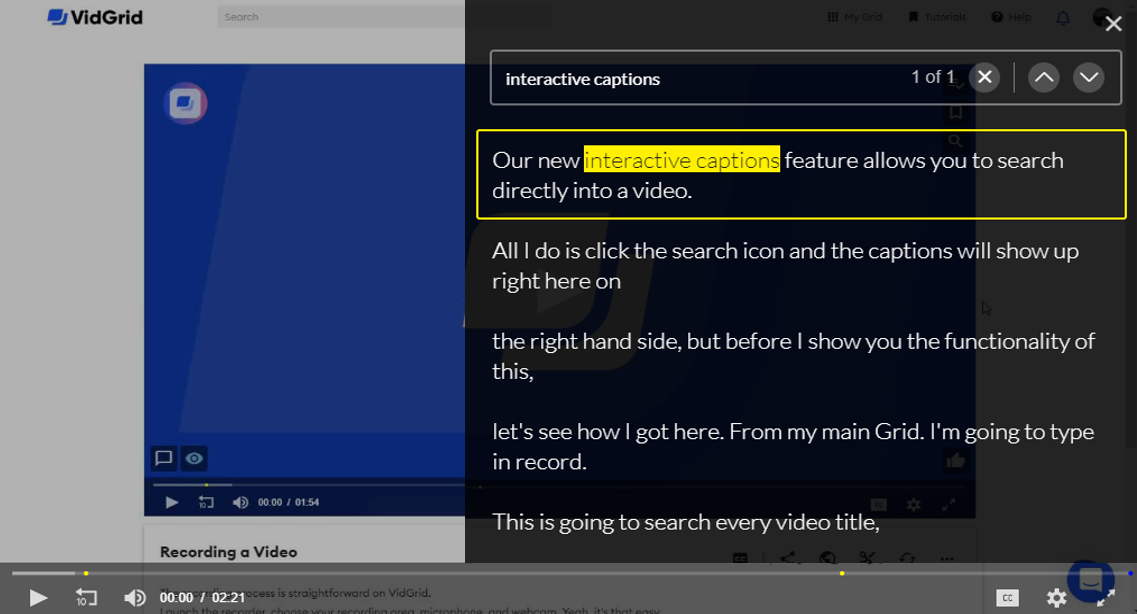Click the first yellow marker on the bottom timeline
This screenshot has width=1137, height=614.
coord(86,573)
